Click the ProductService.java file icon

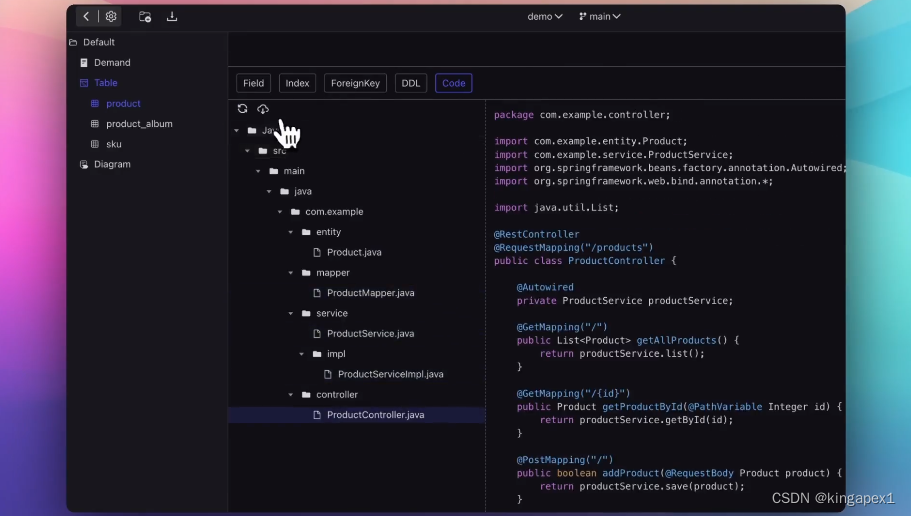point(317,334)
